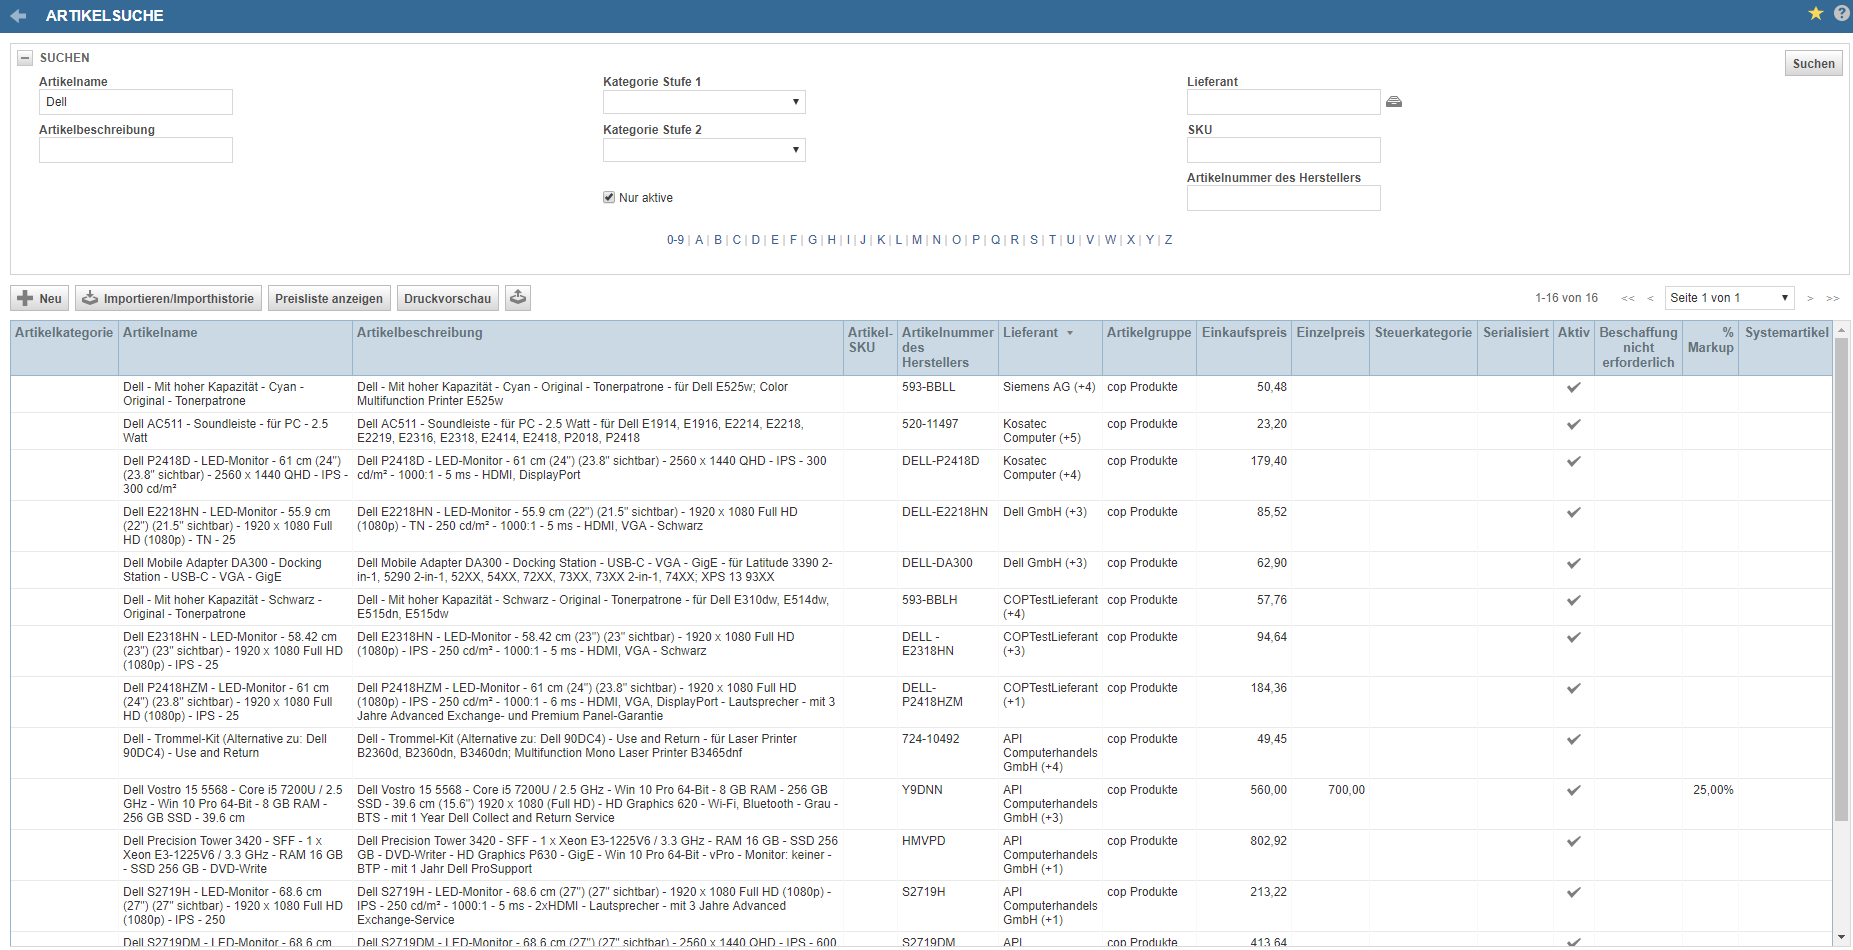Open help via question mark icon
This screenshot has height=950, width=1853.
coord(1841,13)
